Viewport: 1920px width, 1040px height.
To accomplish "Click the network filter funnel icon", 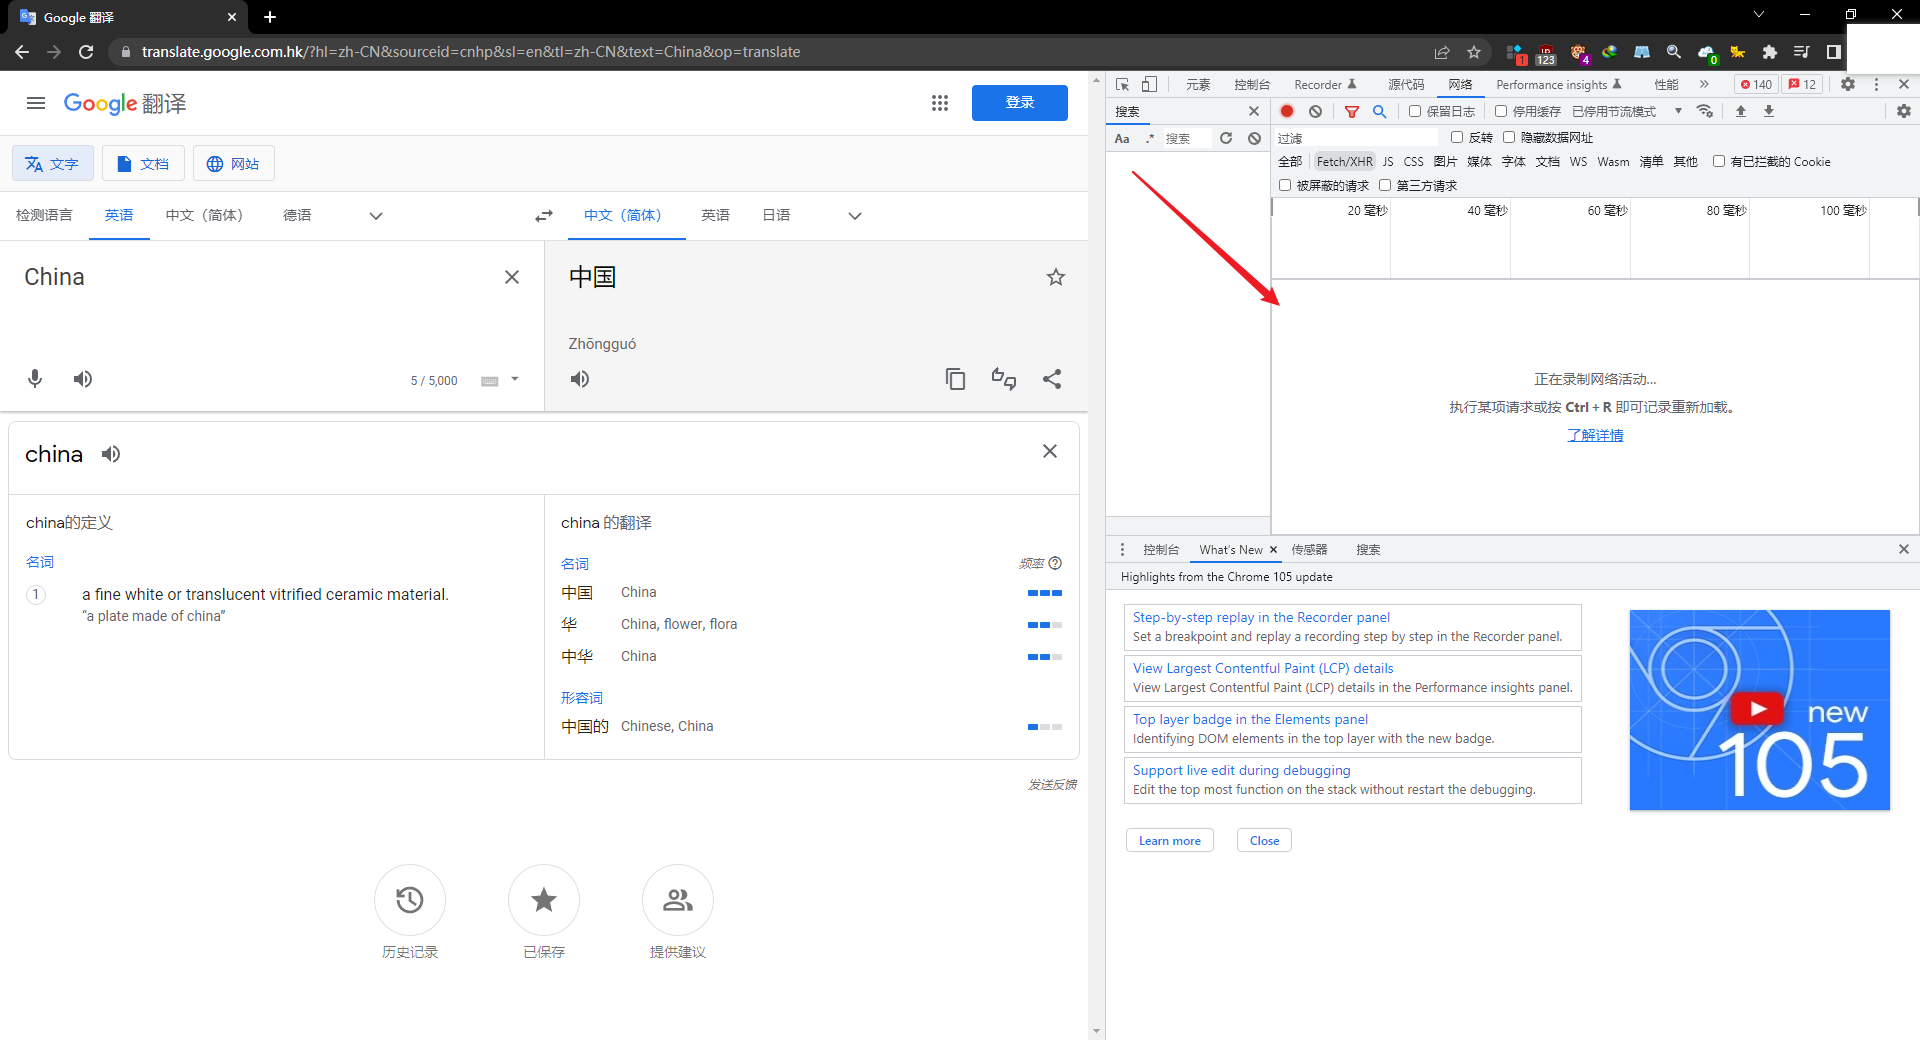I will tap(1351, 111).
